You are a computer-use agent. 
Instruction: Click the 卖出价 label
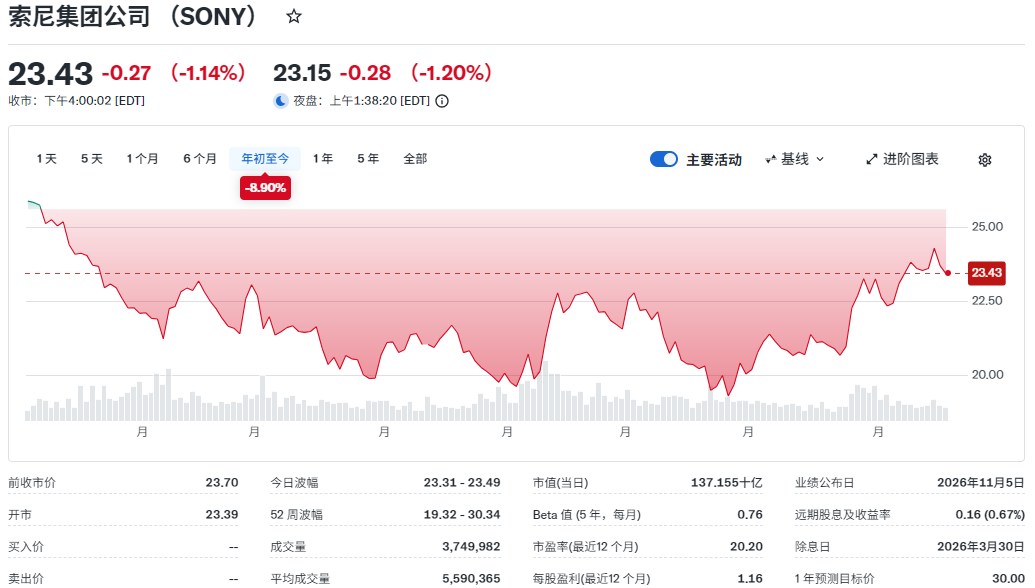(x=26, y=578)
